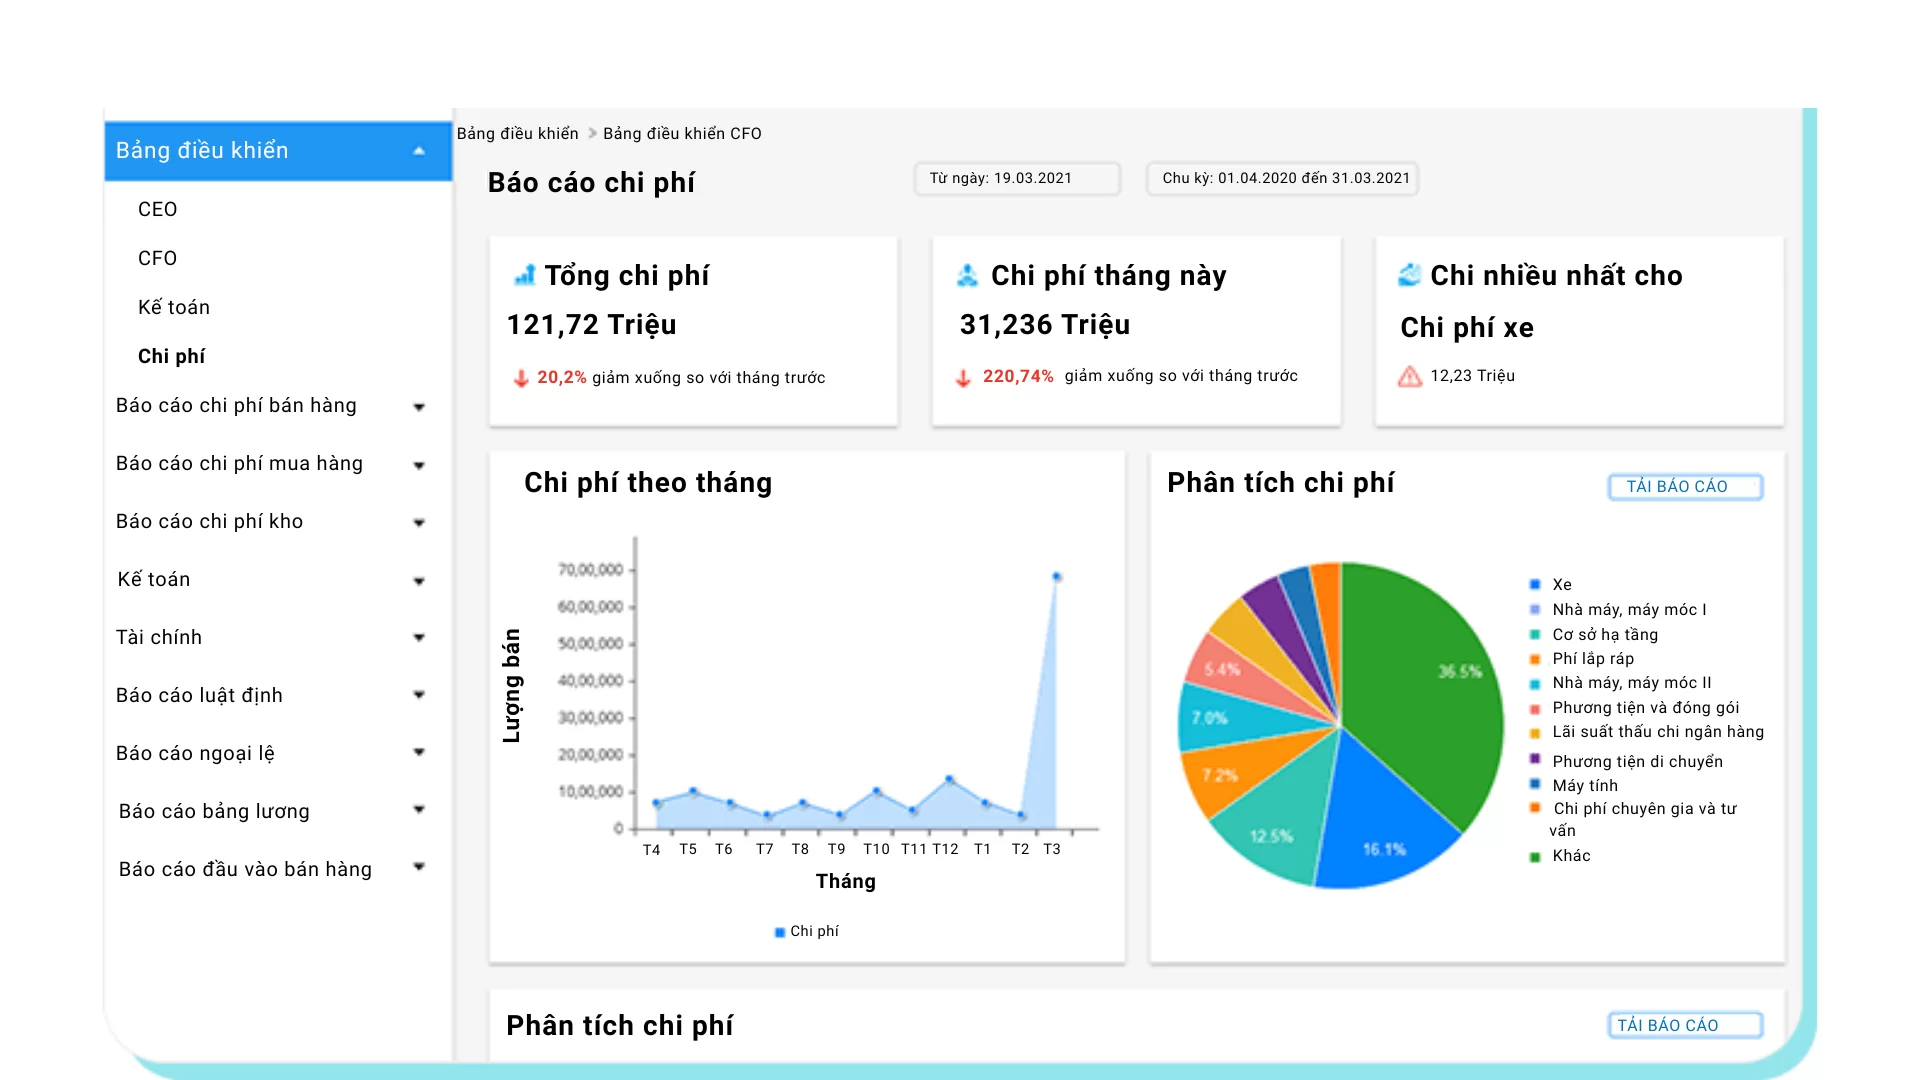Viewport: 1920px width, 1080px height.
Task: Expand Báo cáo bảng lương dropdown arrow
Action: 419,810
